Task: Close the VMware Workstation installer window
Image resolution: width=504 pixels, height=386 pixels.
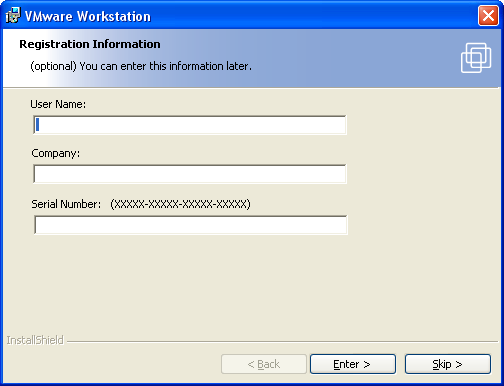Action: pyautogui.click(x=488, y=16)
